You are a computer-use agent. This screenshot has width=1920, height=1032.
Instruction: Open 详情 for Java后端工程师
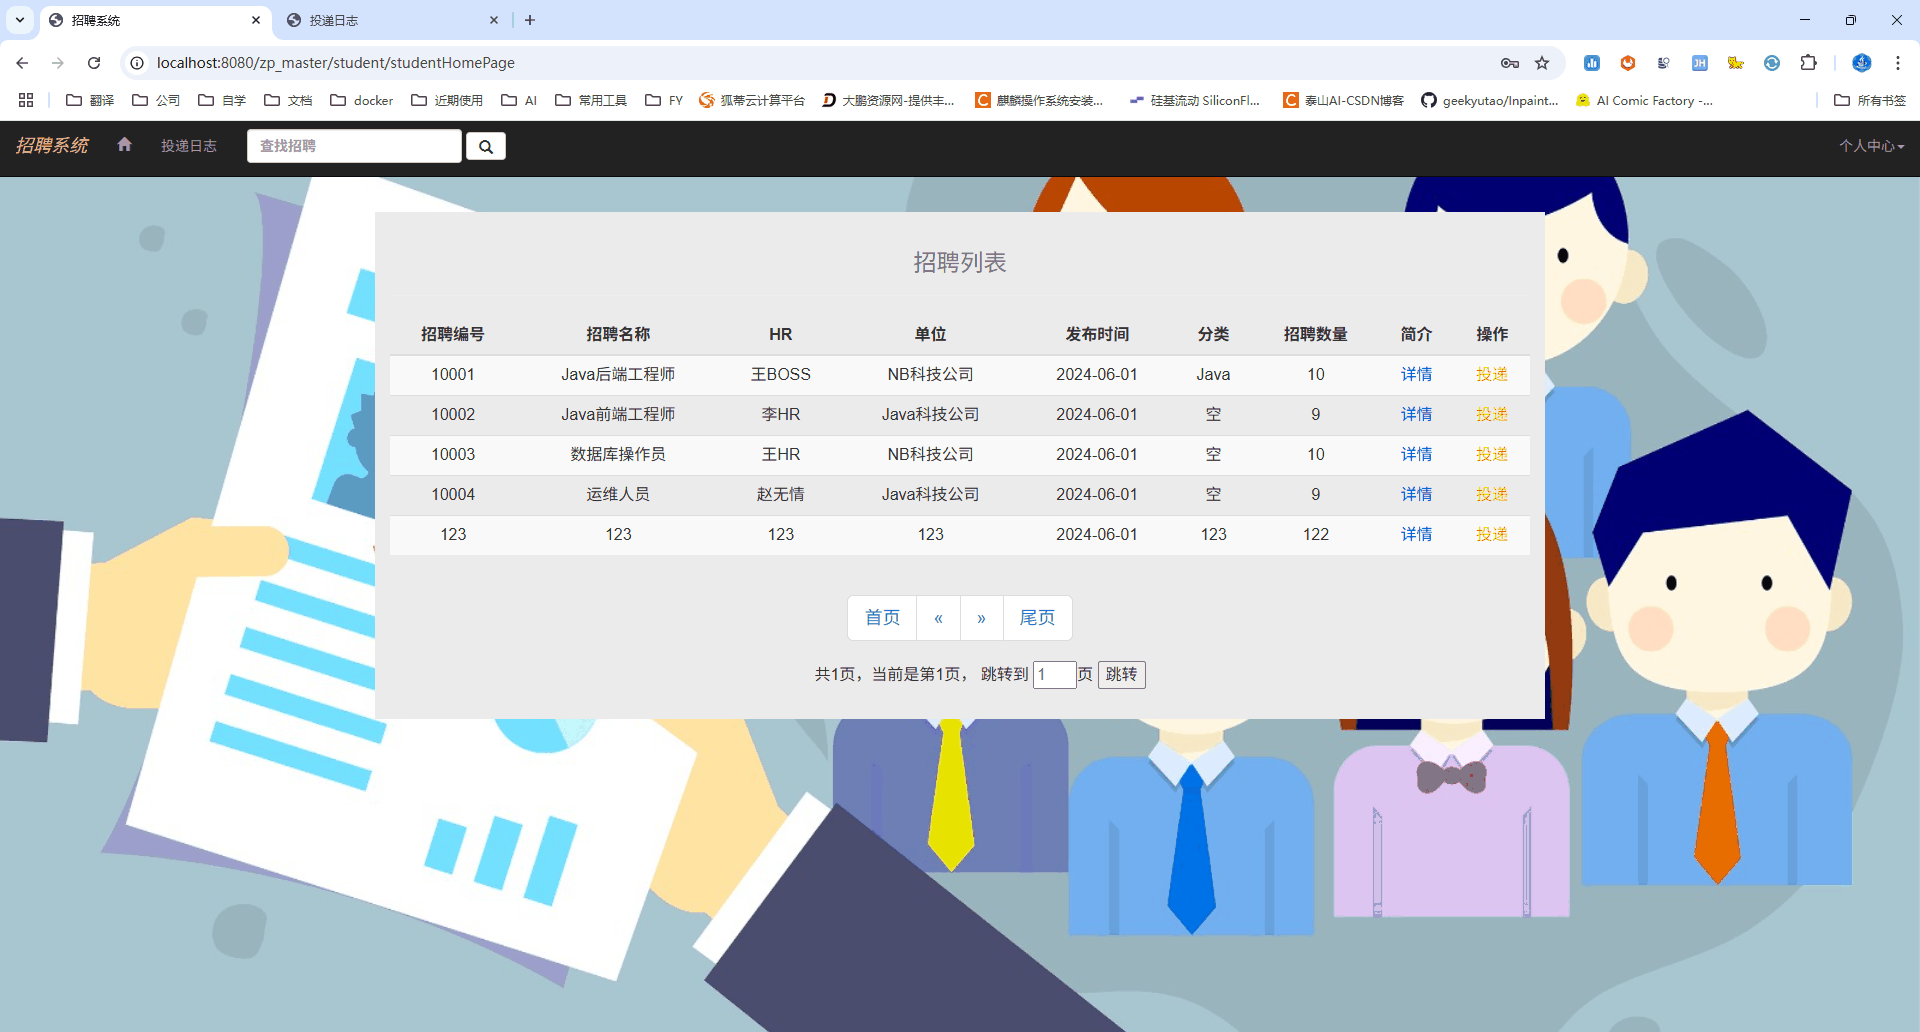point(1416,374)
